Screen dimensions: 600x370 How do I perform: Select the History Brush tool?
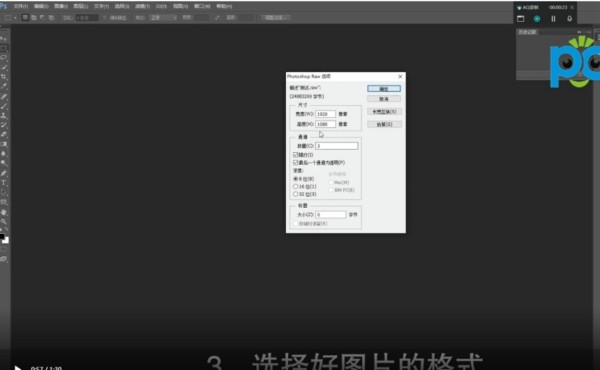(4, 125)
